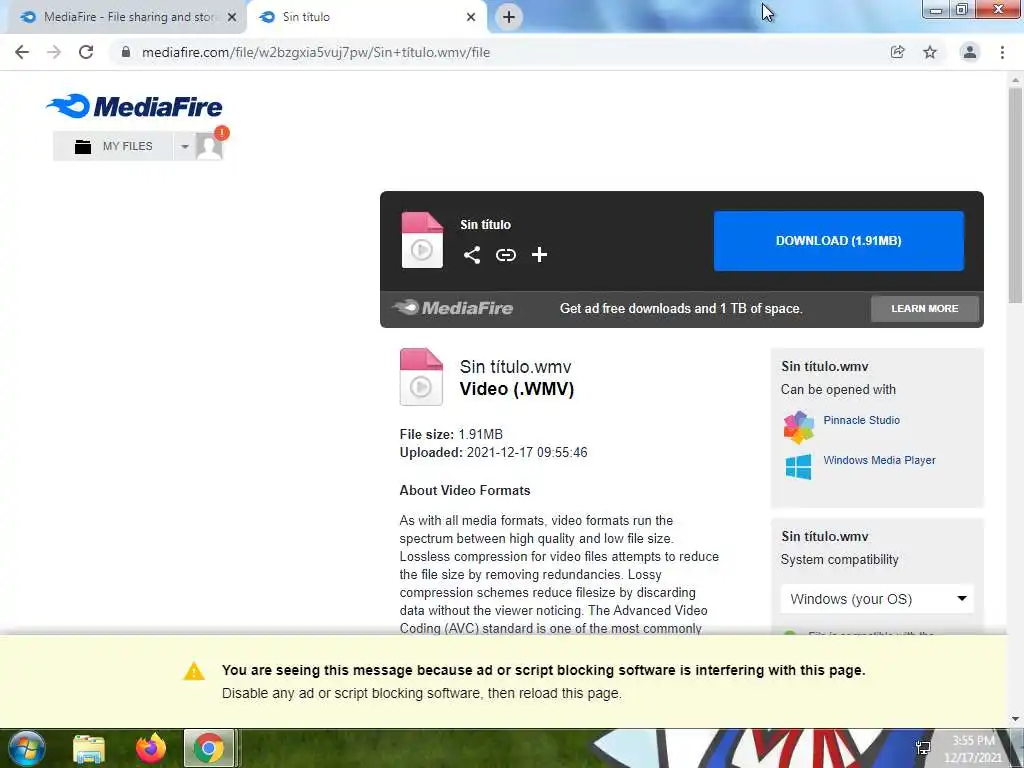Click the pink video file icon in dark panel
Image resolution: width=1024 pixels, height=768 pixels.
coord(422,240)
